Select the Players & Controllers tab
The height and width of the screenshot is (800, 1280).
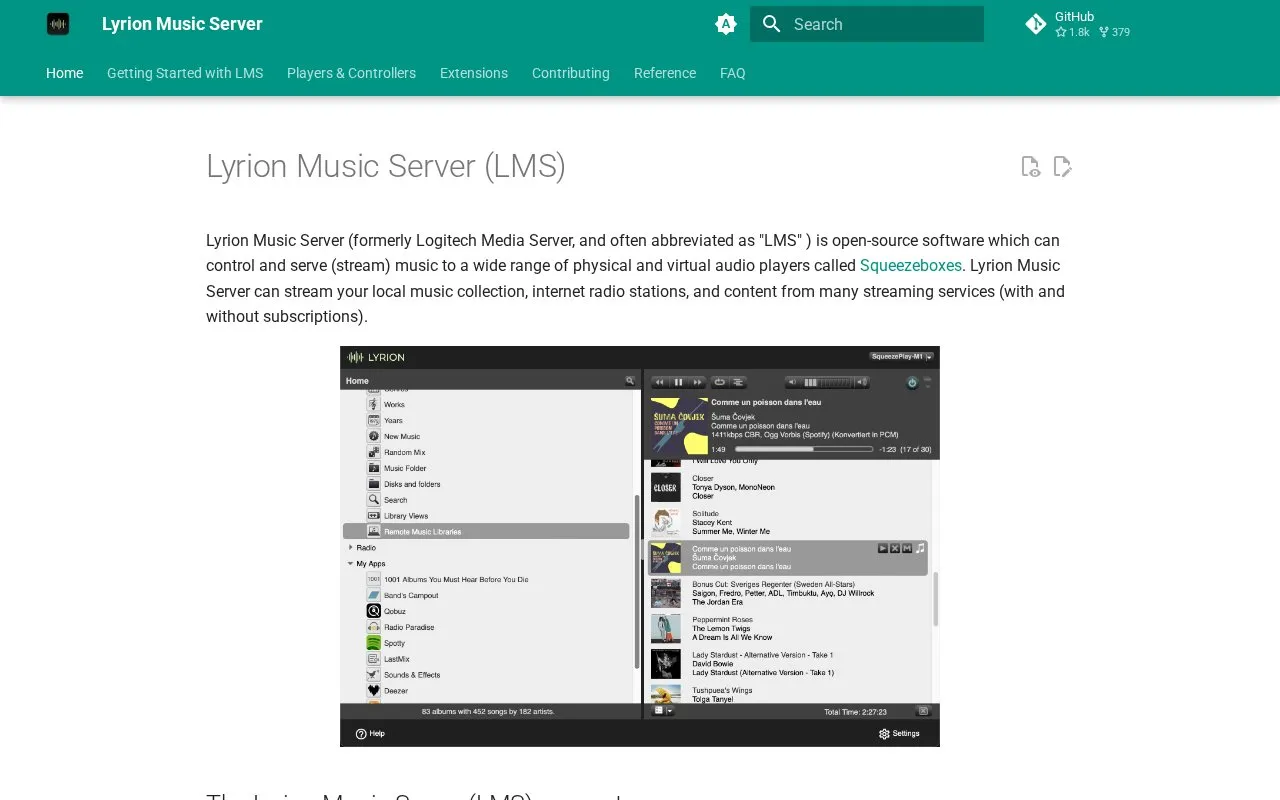click(x=351, y=73)
